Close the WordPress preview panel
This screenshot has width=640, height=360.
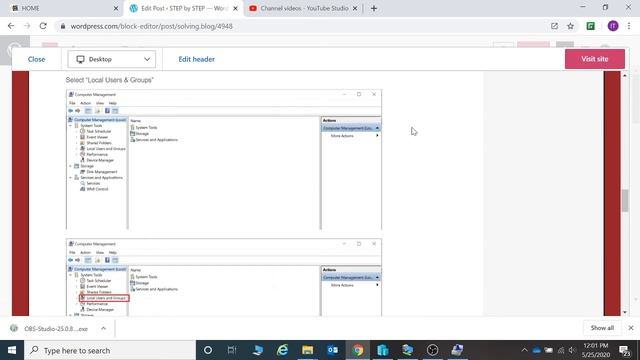(x=36, y=59)
